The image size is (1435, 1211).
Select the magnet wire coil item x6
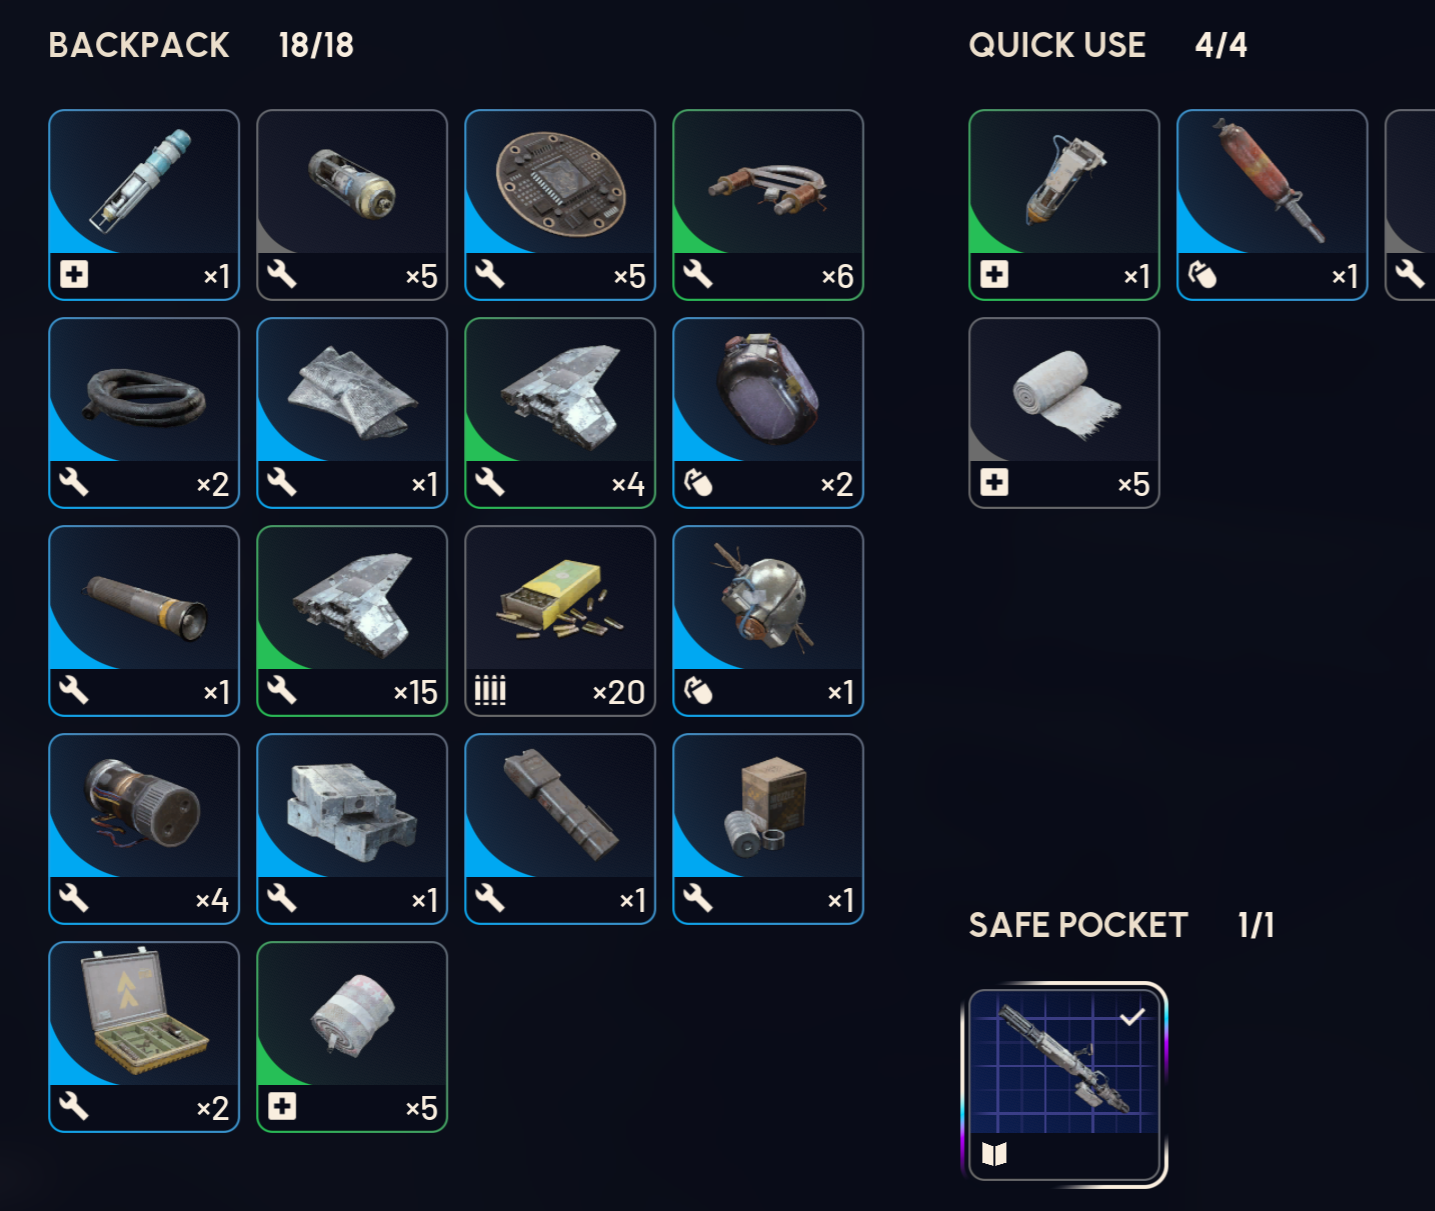coord(768,205)
